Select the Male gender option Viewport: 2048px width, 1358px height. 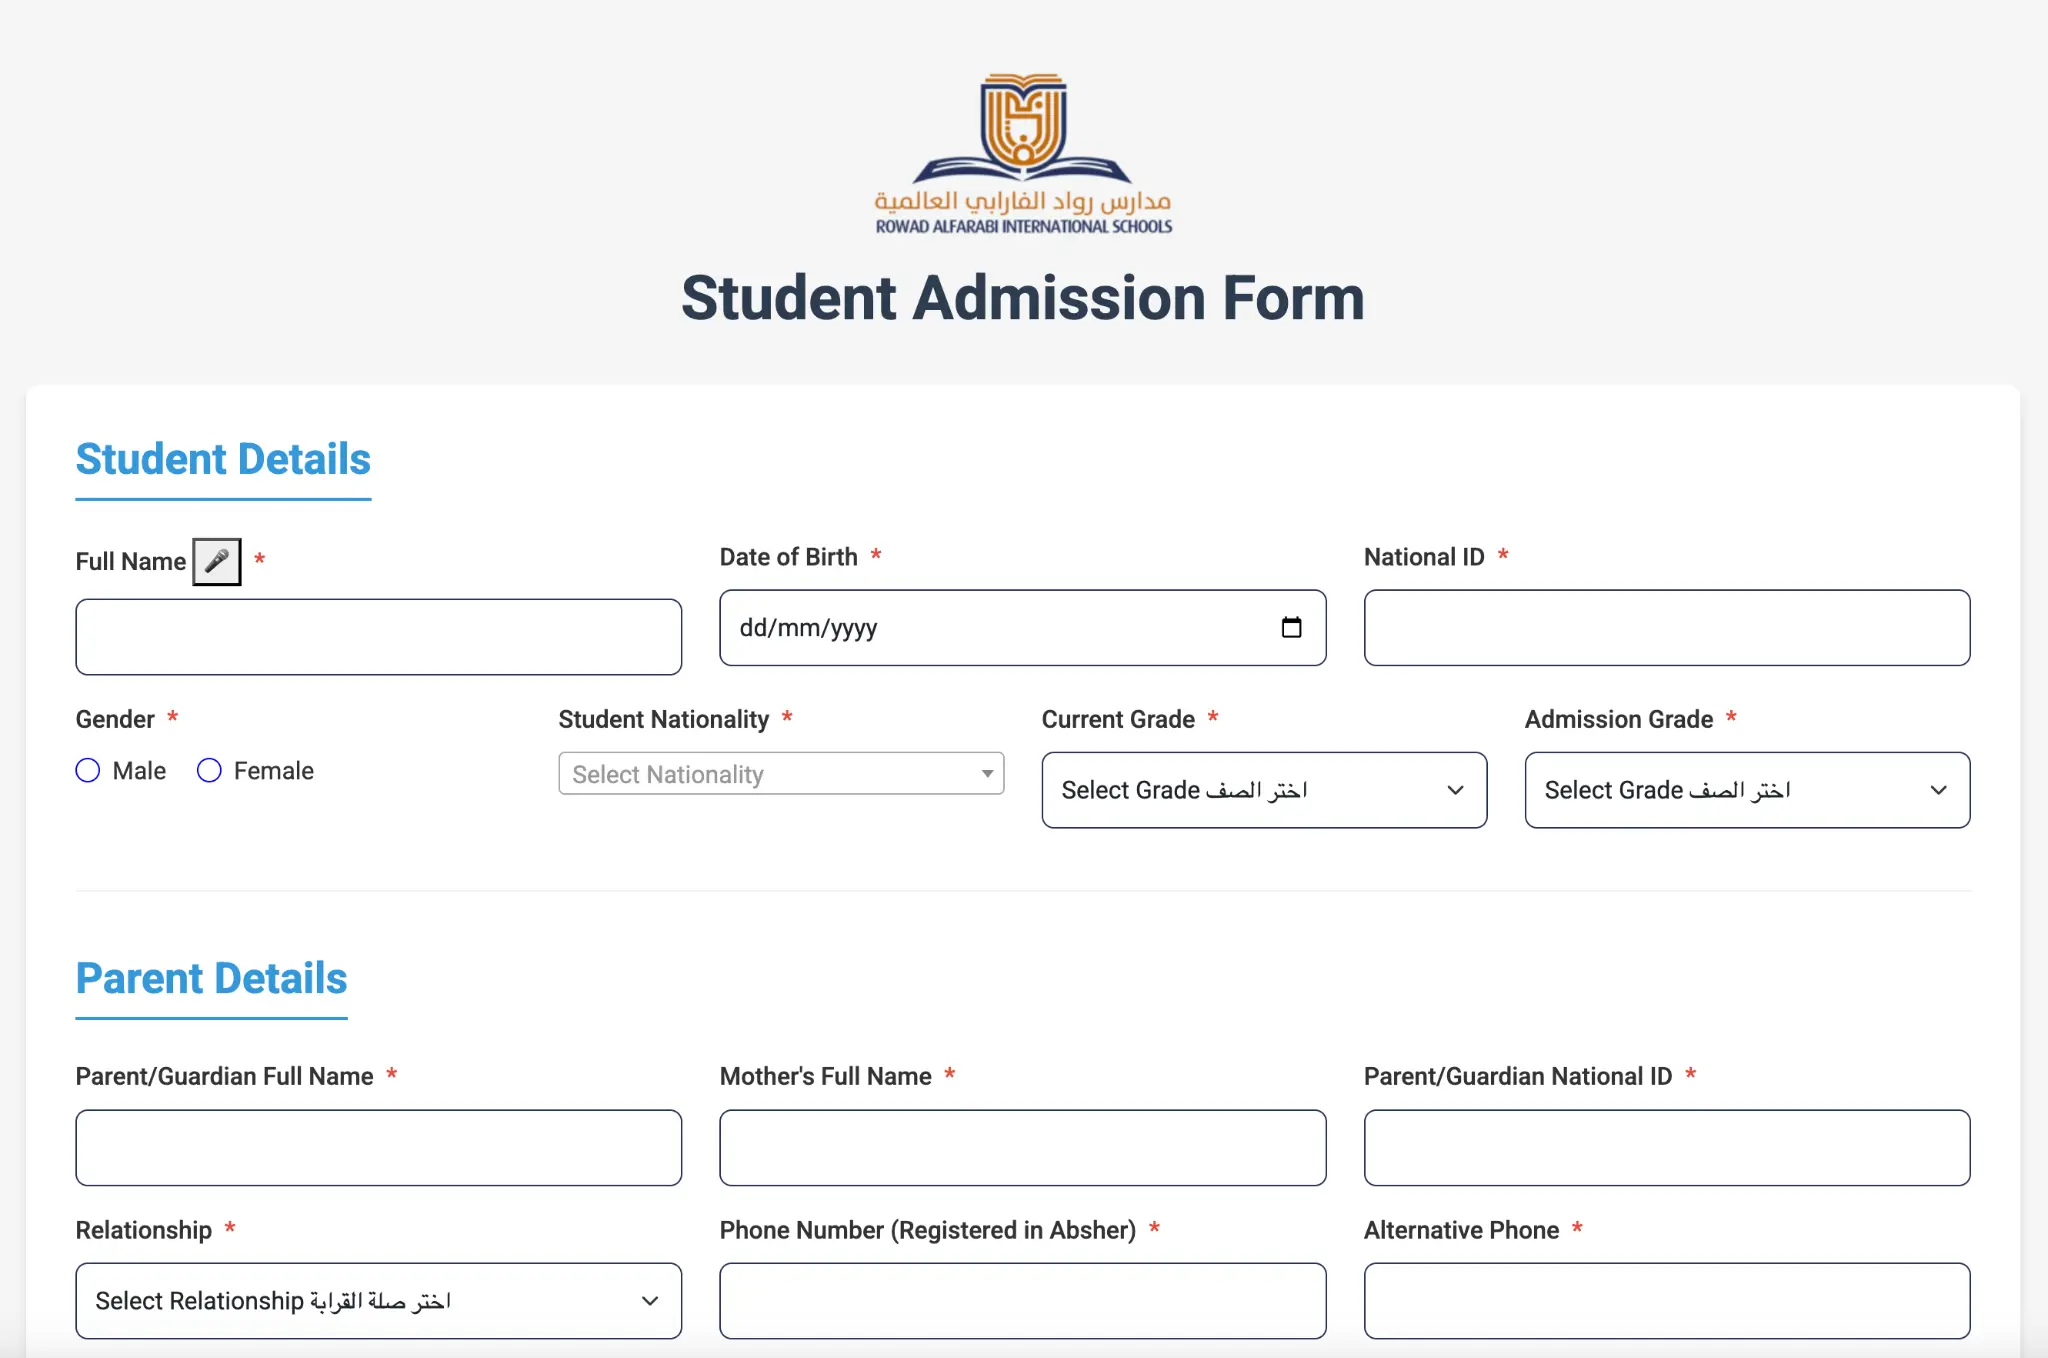(x=88, y=770)
